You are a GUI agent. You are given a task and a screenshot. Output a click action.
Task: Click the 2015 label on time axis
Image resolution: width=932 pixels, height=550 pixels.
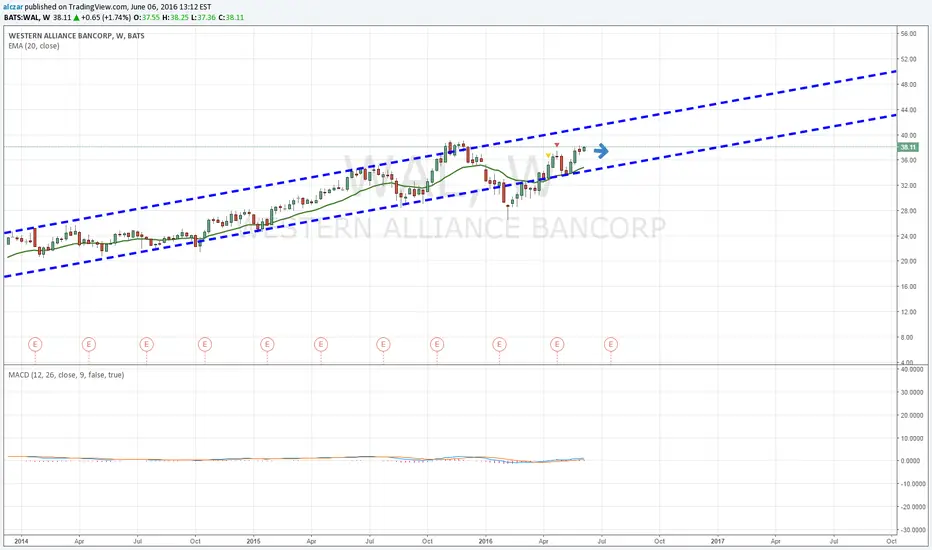(x=253, y=541)
